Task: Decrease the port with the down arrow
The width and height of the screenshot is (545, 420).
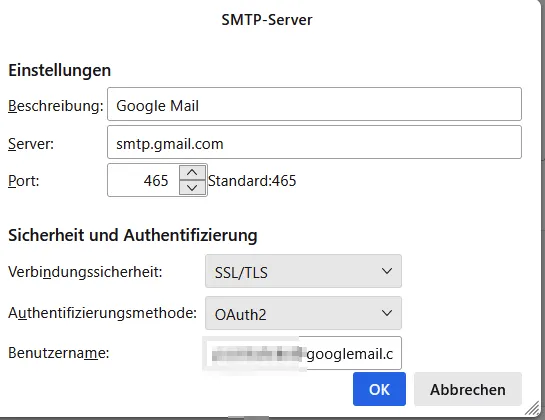Action: tap(192, 188)
